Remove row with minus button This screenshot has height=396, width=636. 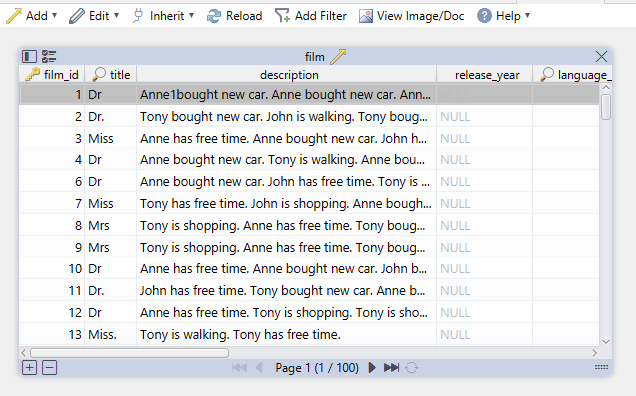49,368
